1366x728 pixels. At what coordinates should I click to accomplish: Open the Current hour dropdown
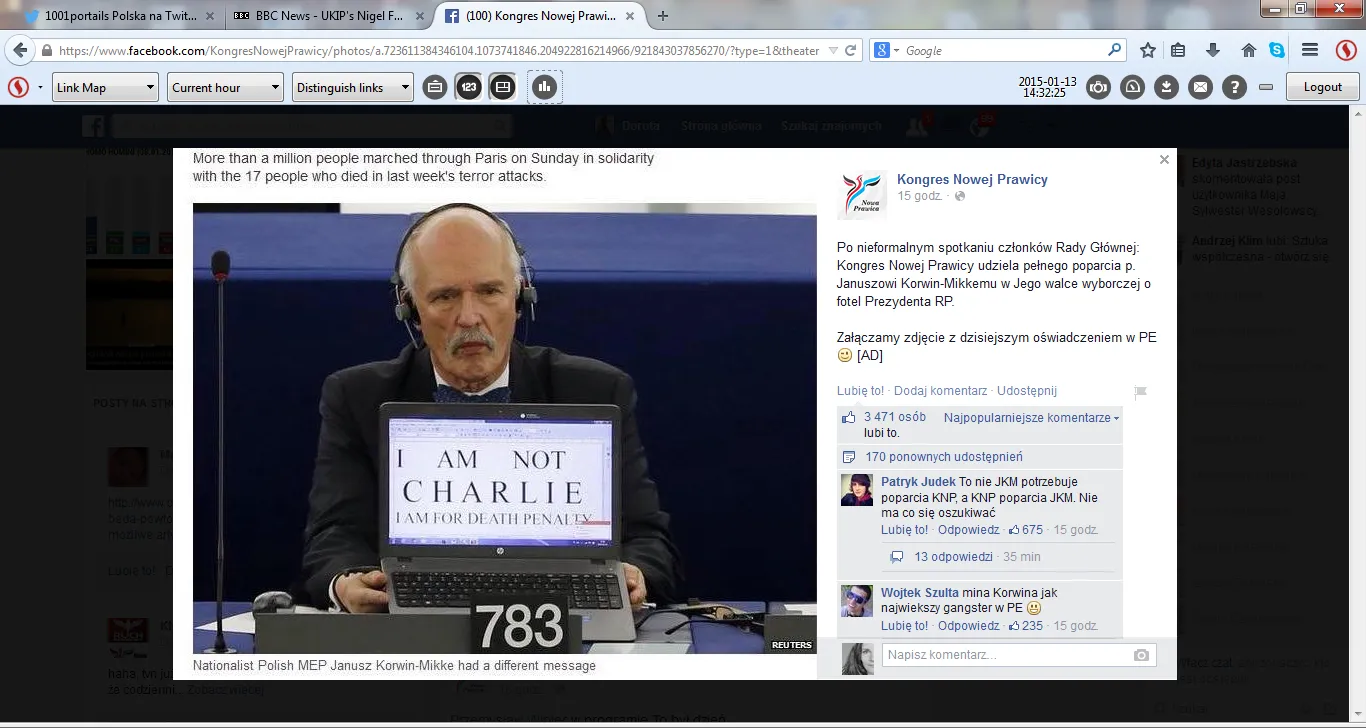click(224, 87)
